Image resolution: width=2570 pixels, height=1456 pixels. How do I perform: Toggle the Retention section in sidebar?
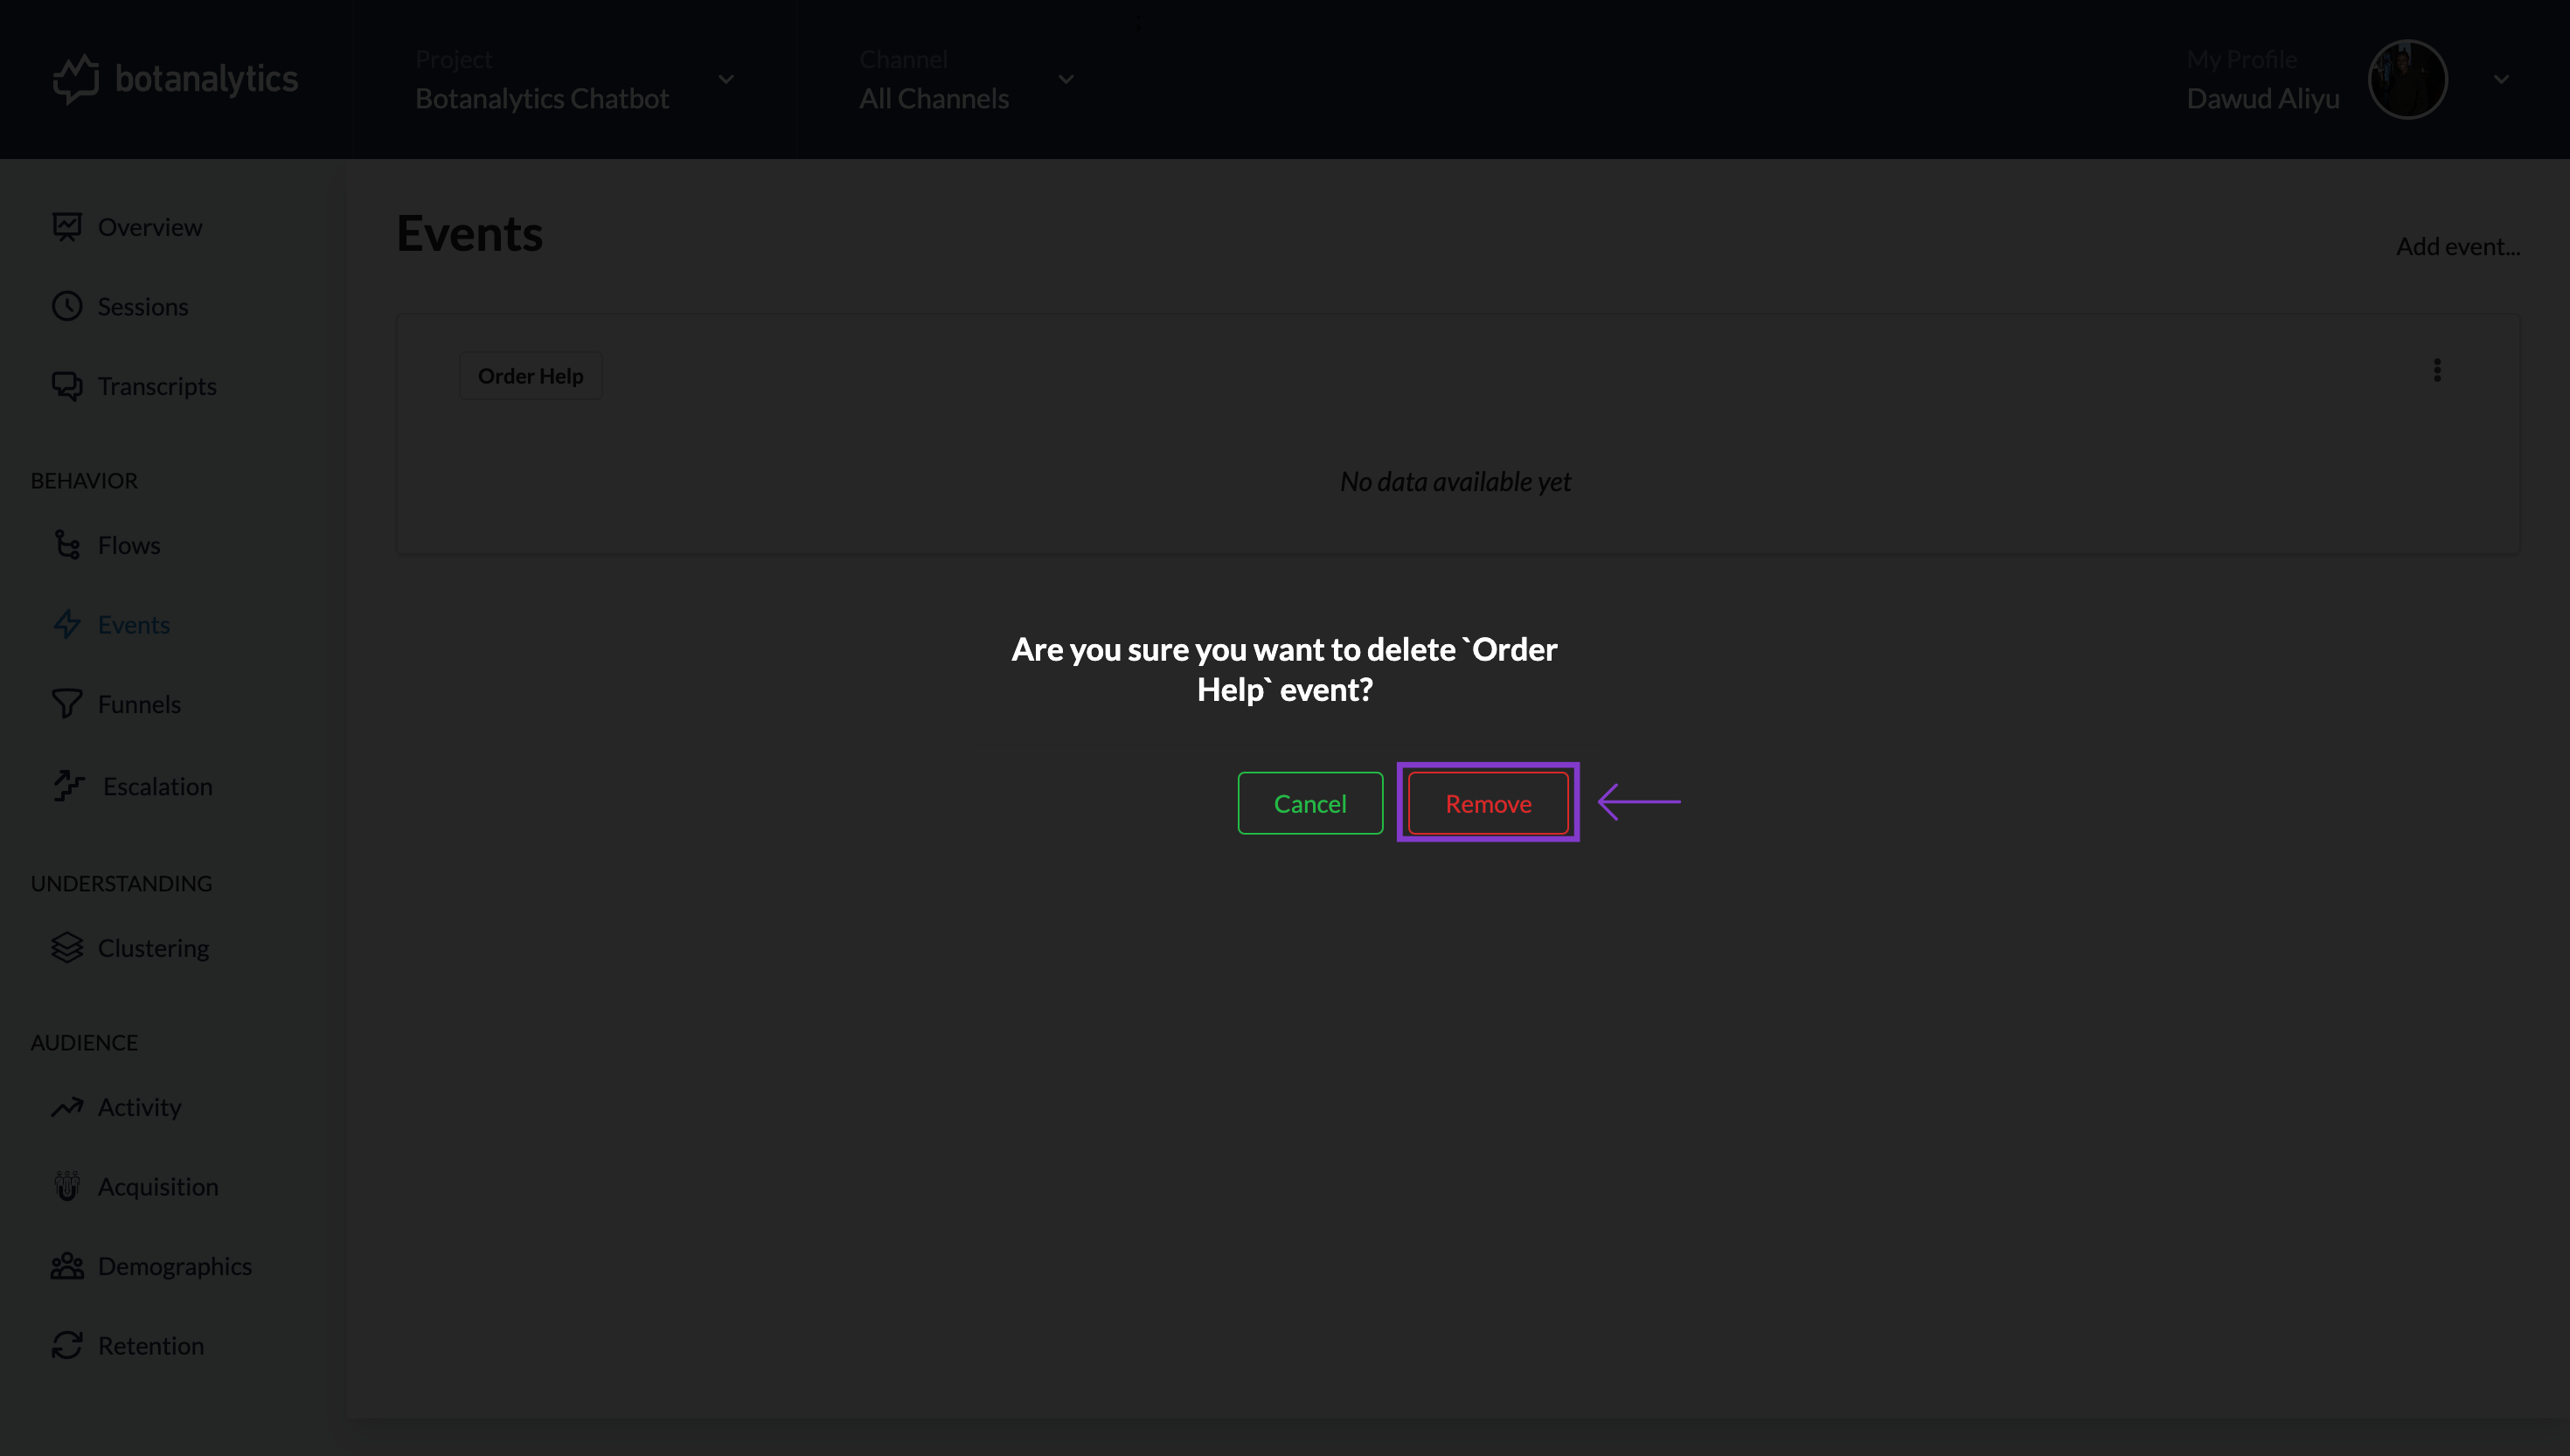[x=150, y=1345]
